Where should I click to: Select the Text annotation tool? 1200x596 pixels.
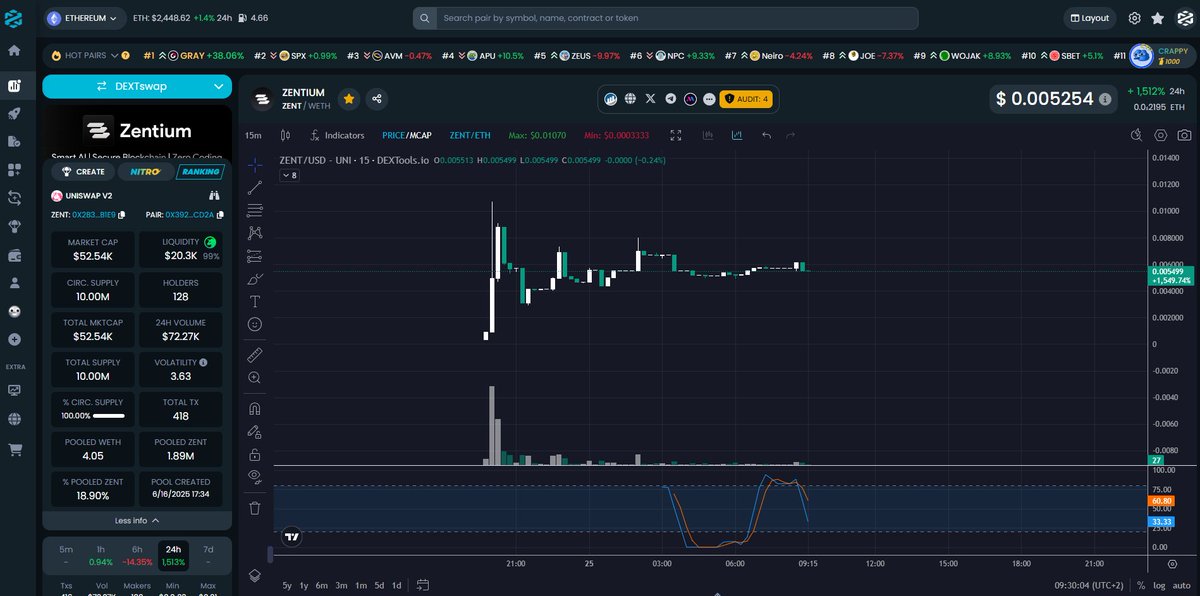point(255,301)
